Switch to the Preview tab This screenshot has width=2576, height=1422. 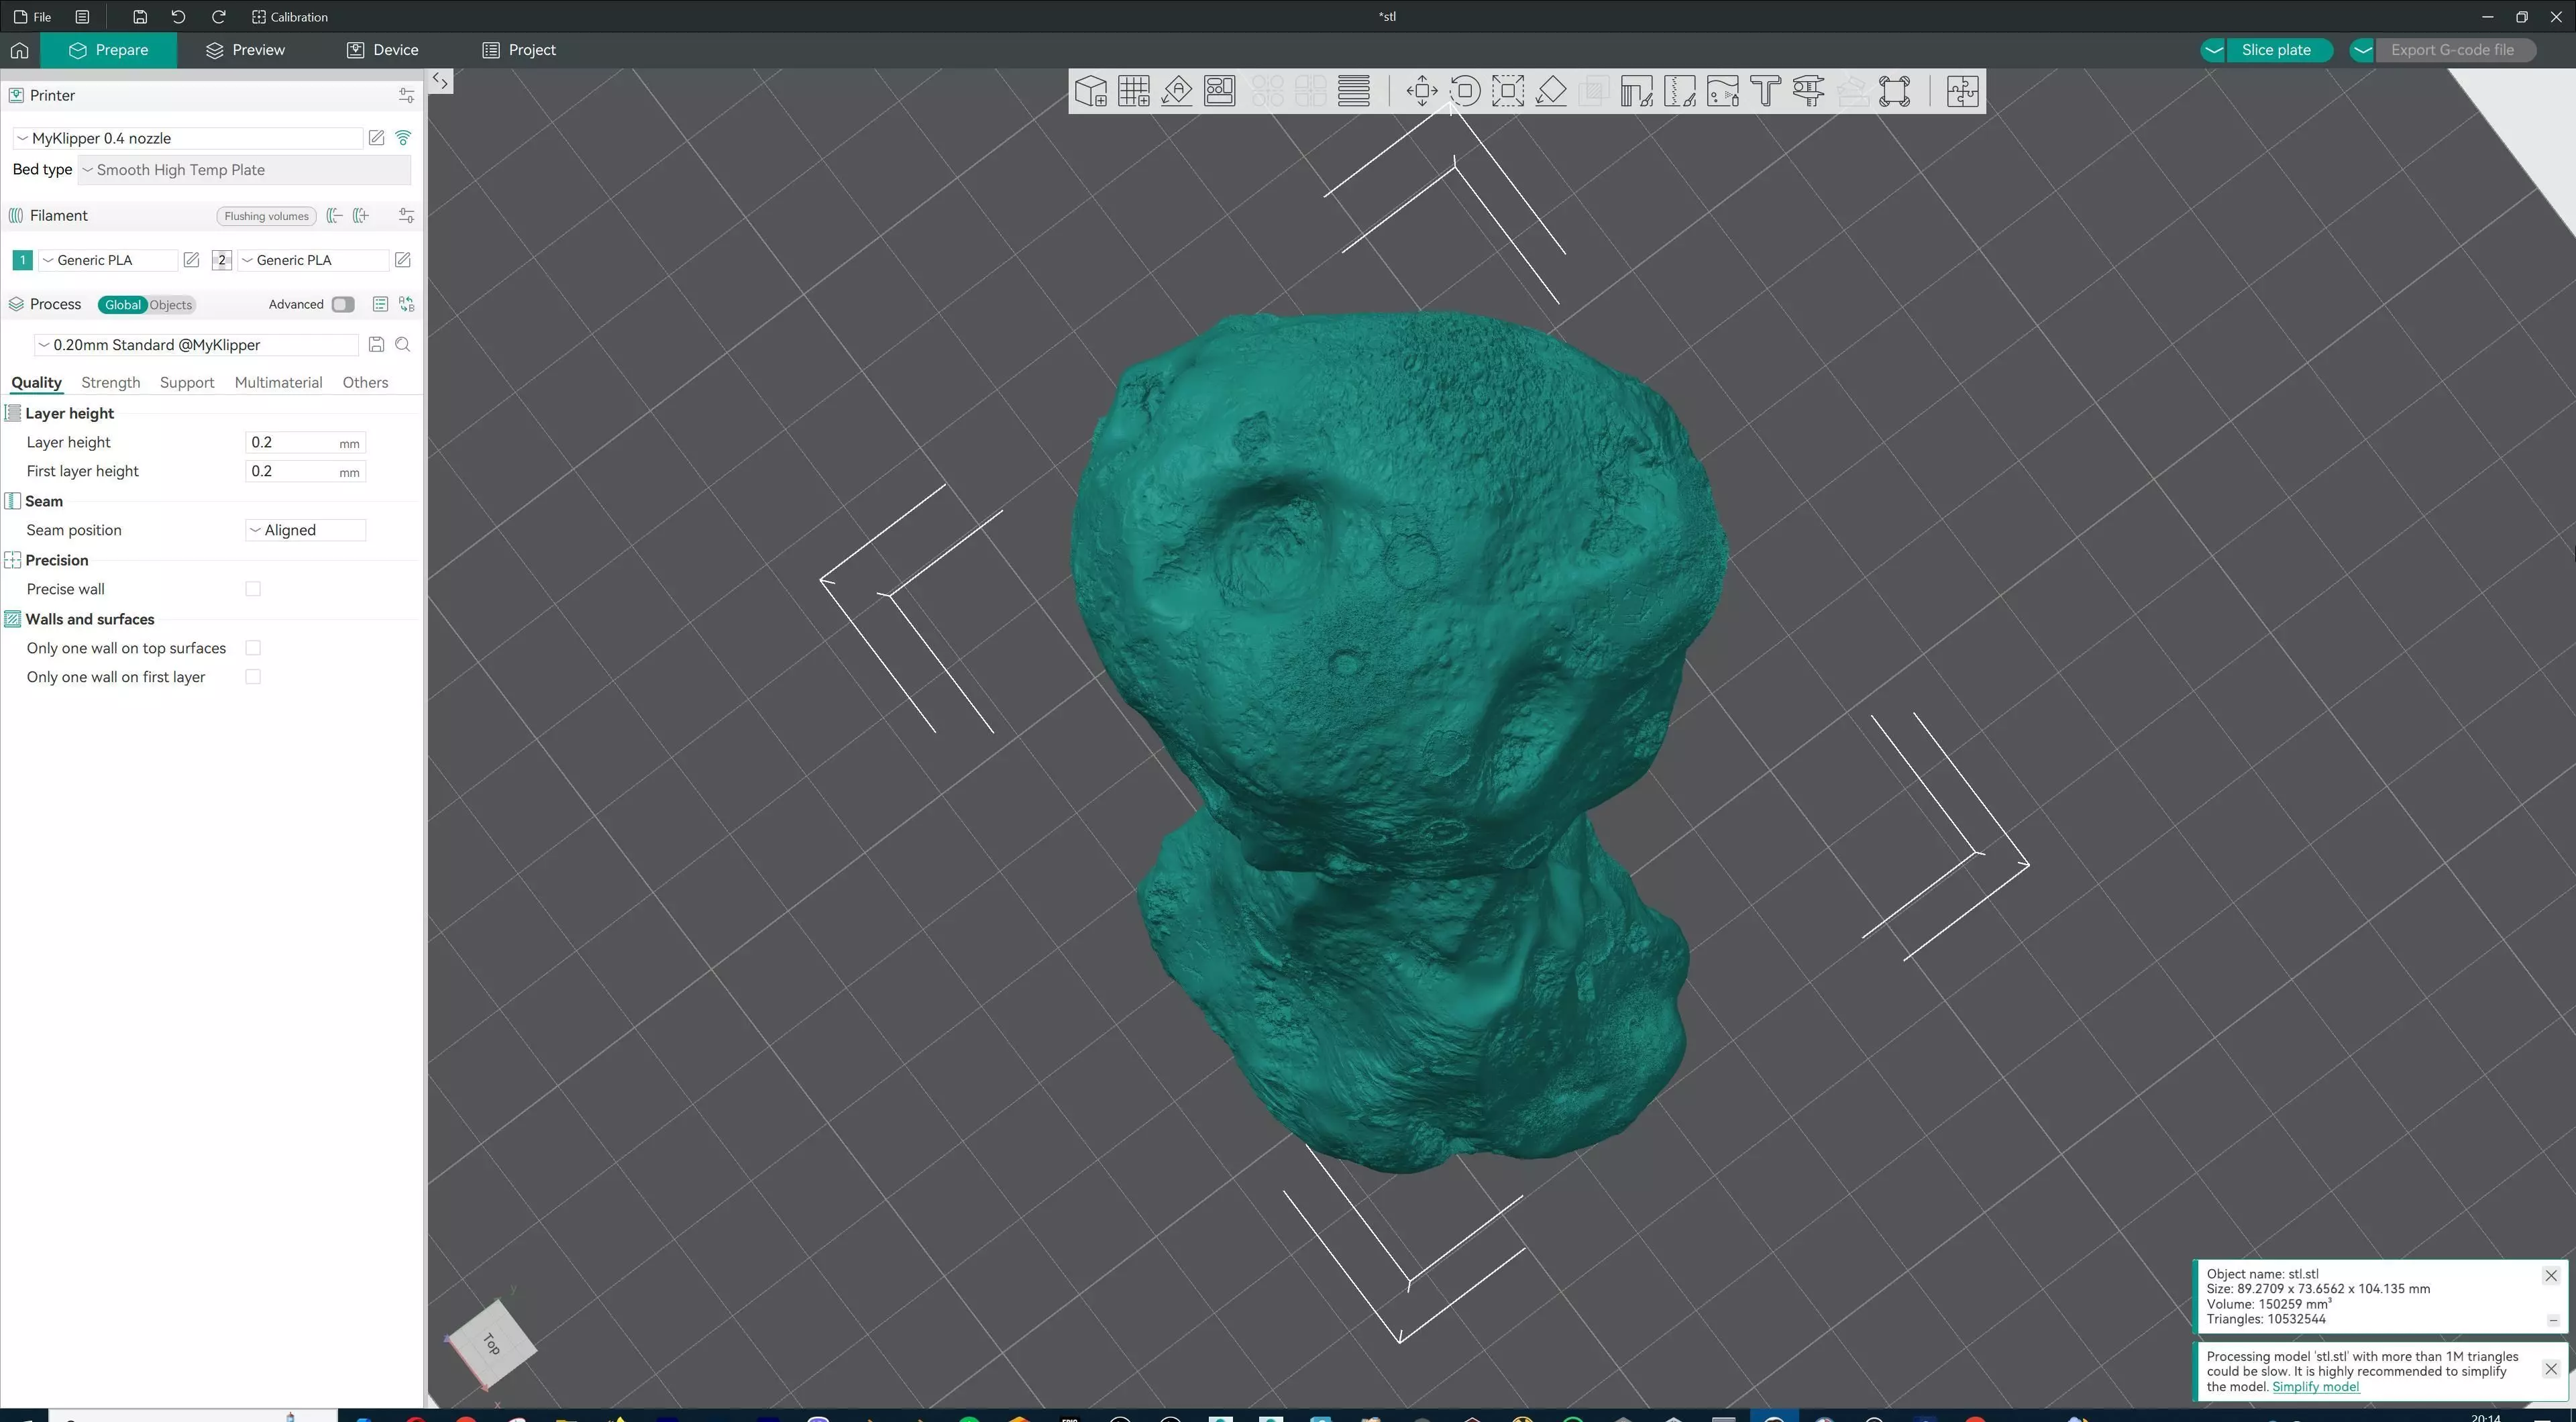245,50
